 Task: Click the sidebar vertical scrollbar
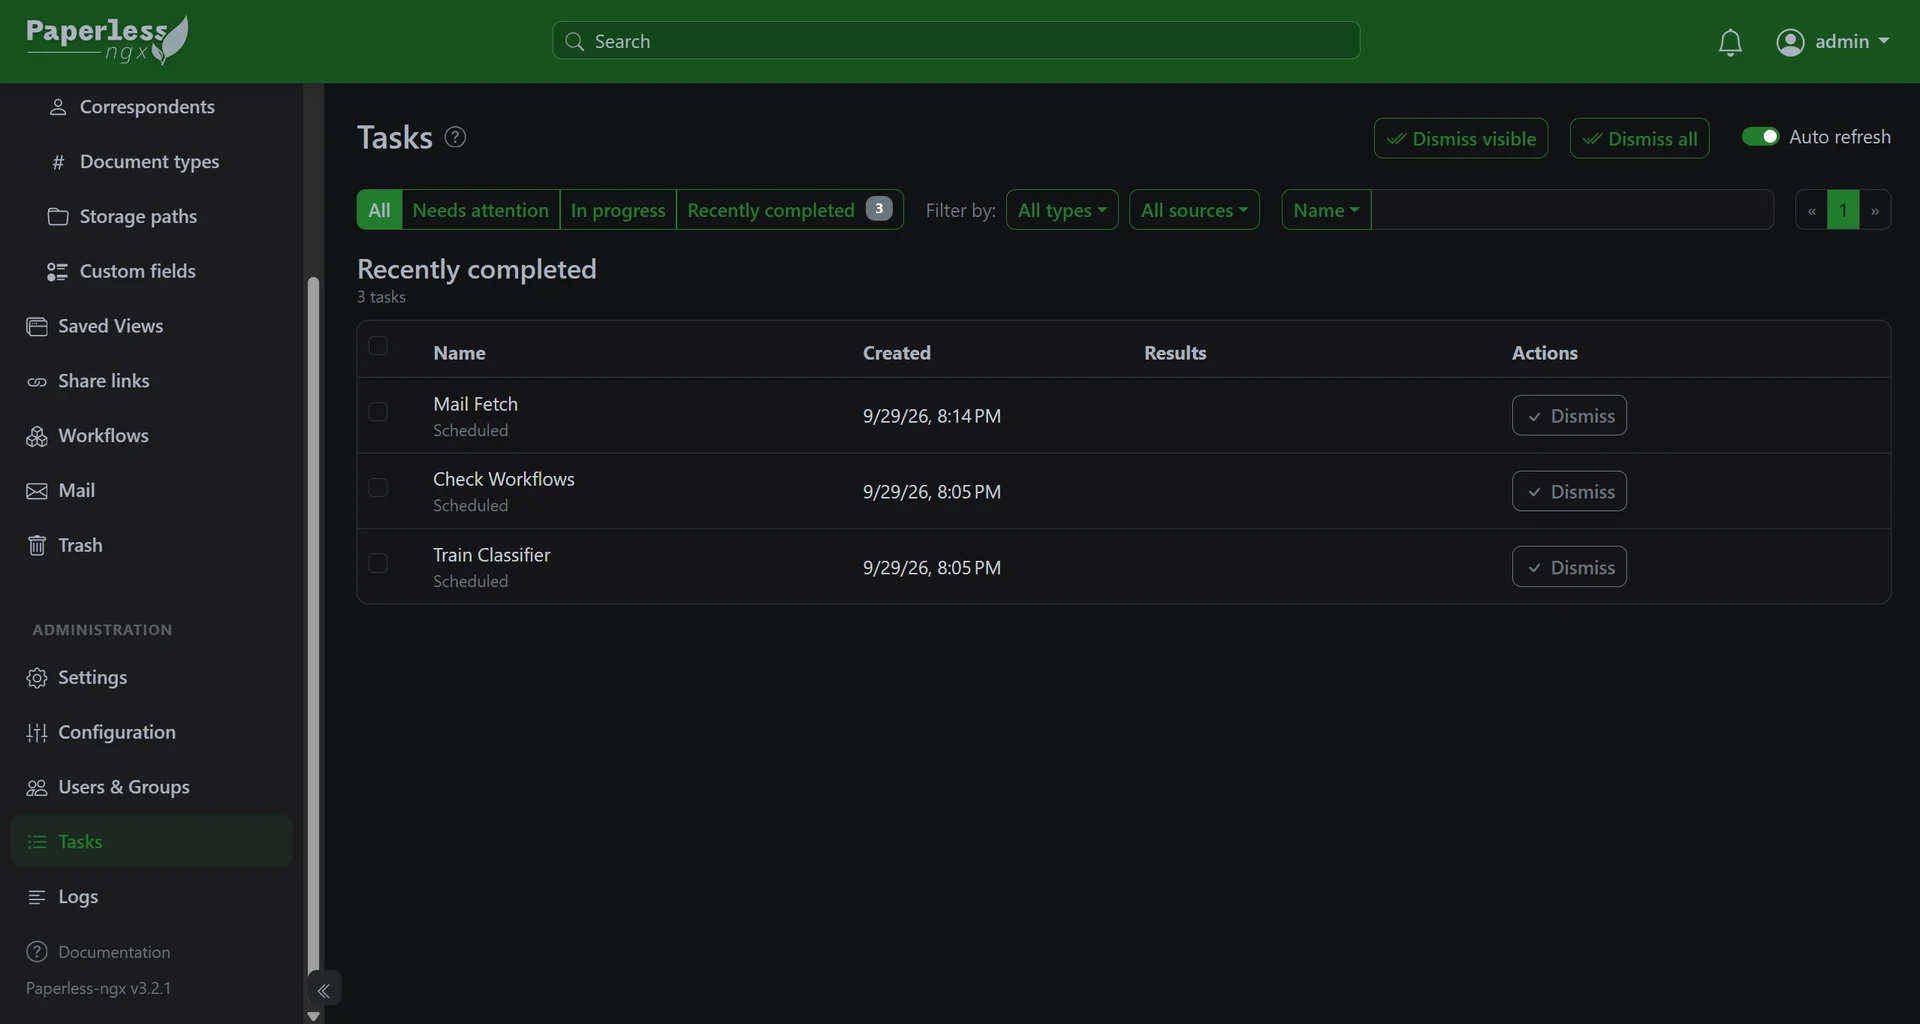[313, 625]
